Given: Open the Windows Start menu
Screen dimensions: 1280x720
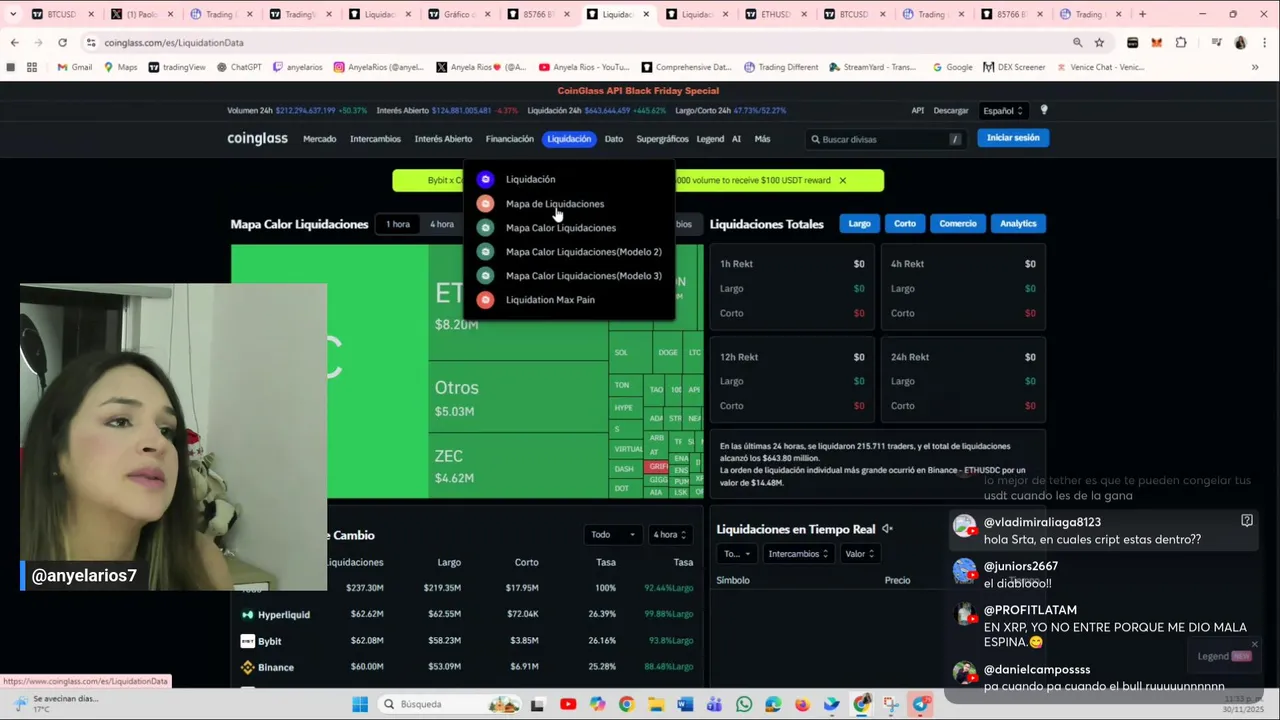Looking at the screenshot, I should [360, 704].
